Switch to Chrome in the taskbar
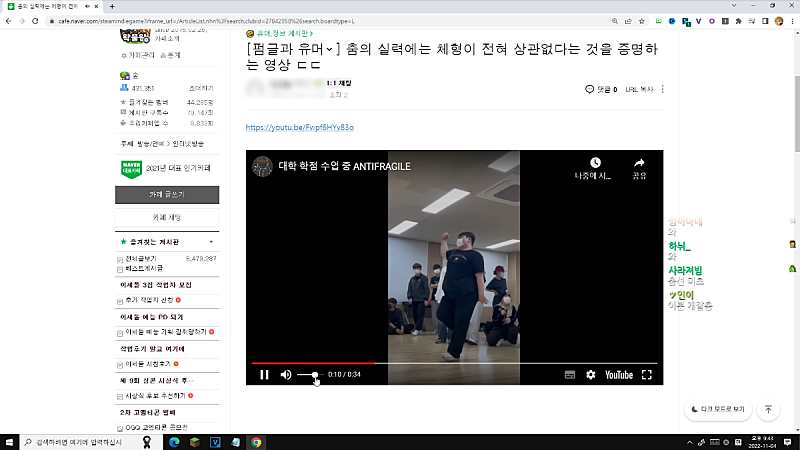 (256, 442)
